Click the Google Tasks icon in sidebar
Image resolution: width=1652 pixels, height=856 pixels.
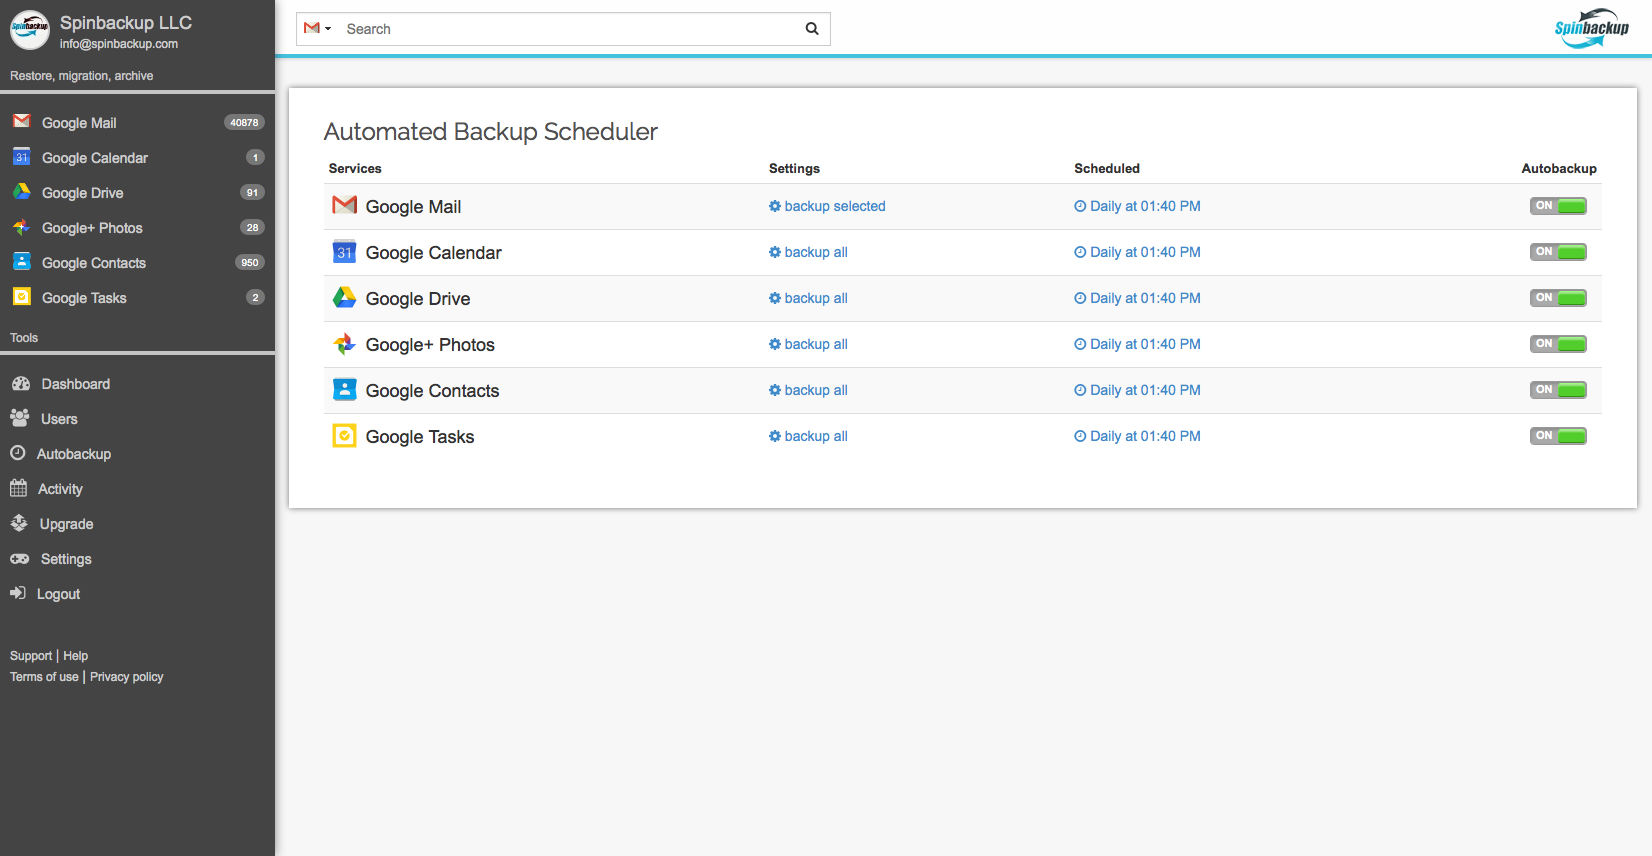point(22,297)
